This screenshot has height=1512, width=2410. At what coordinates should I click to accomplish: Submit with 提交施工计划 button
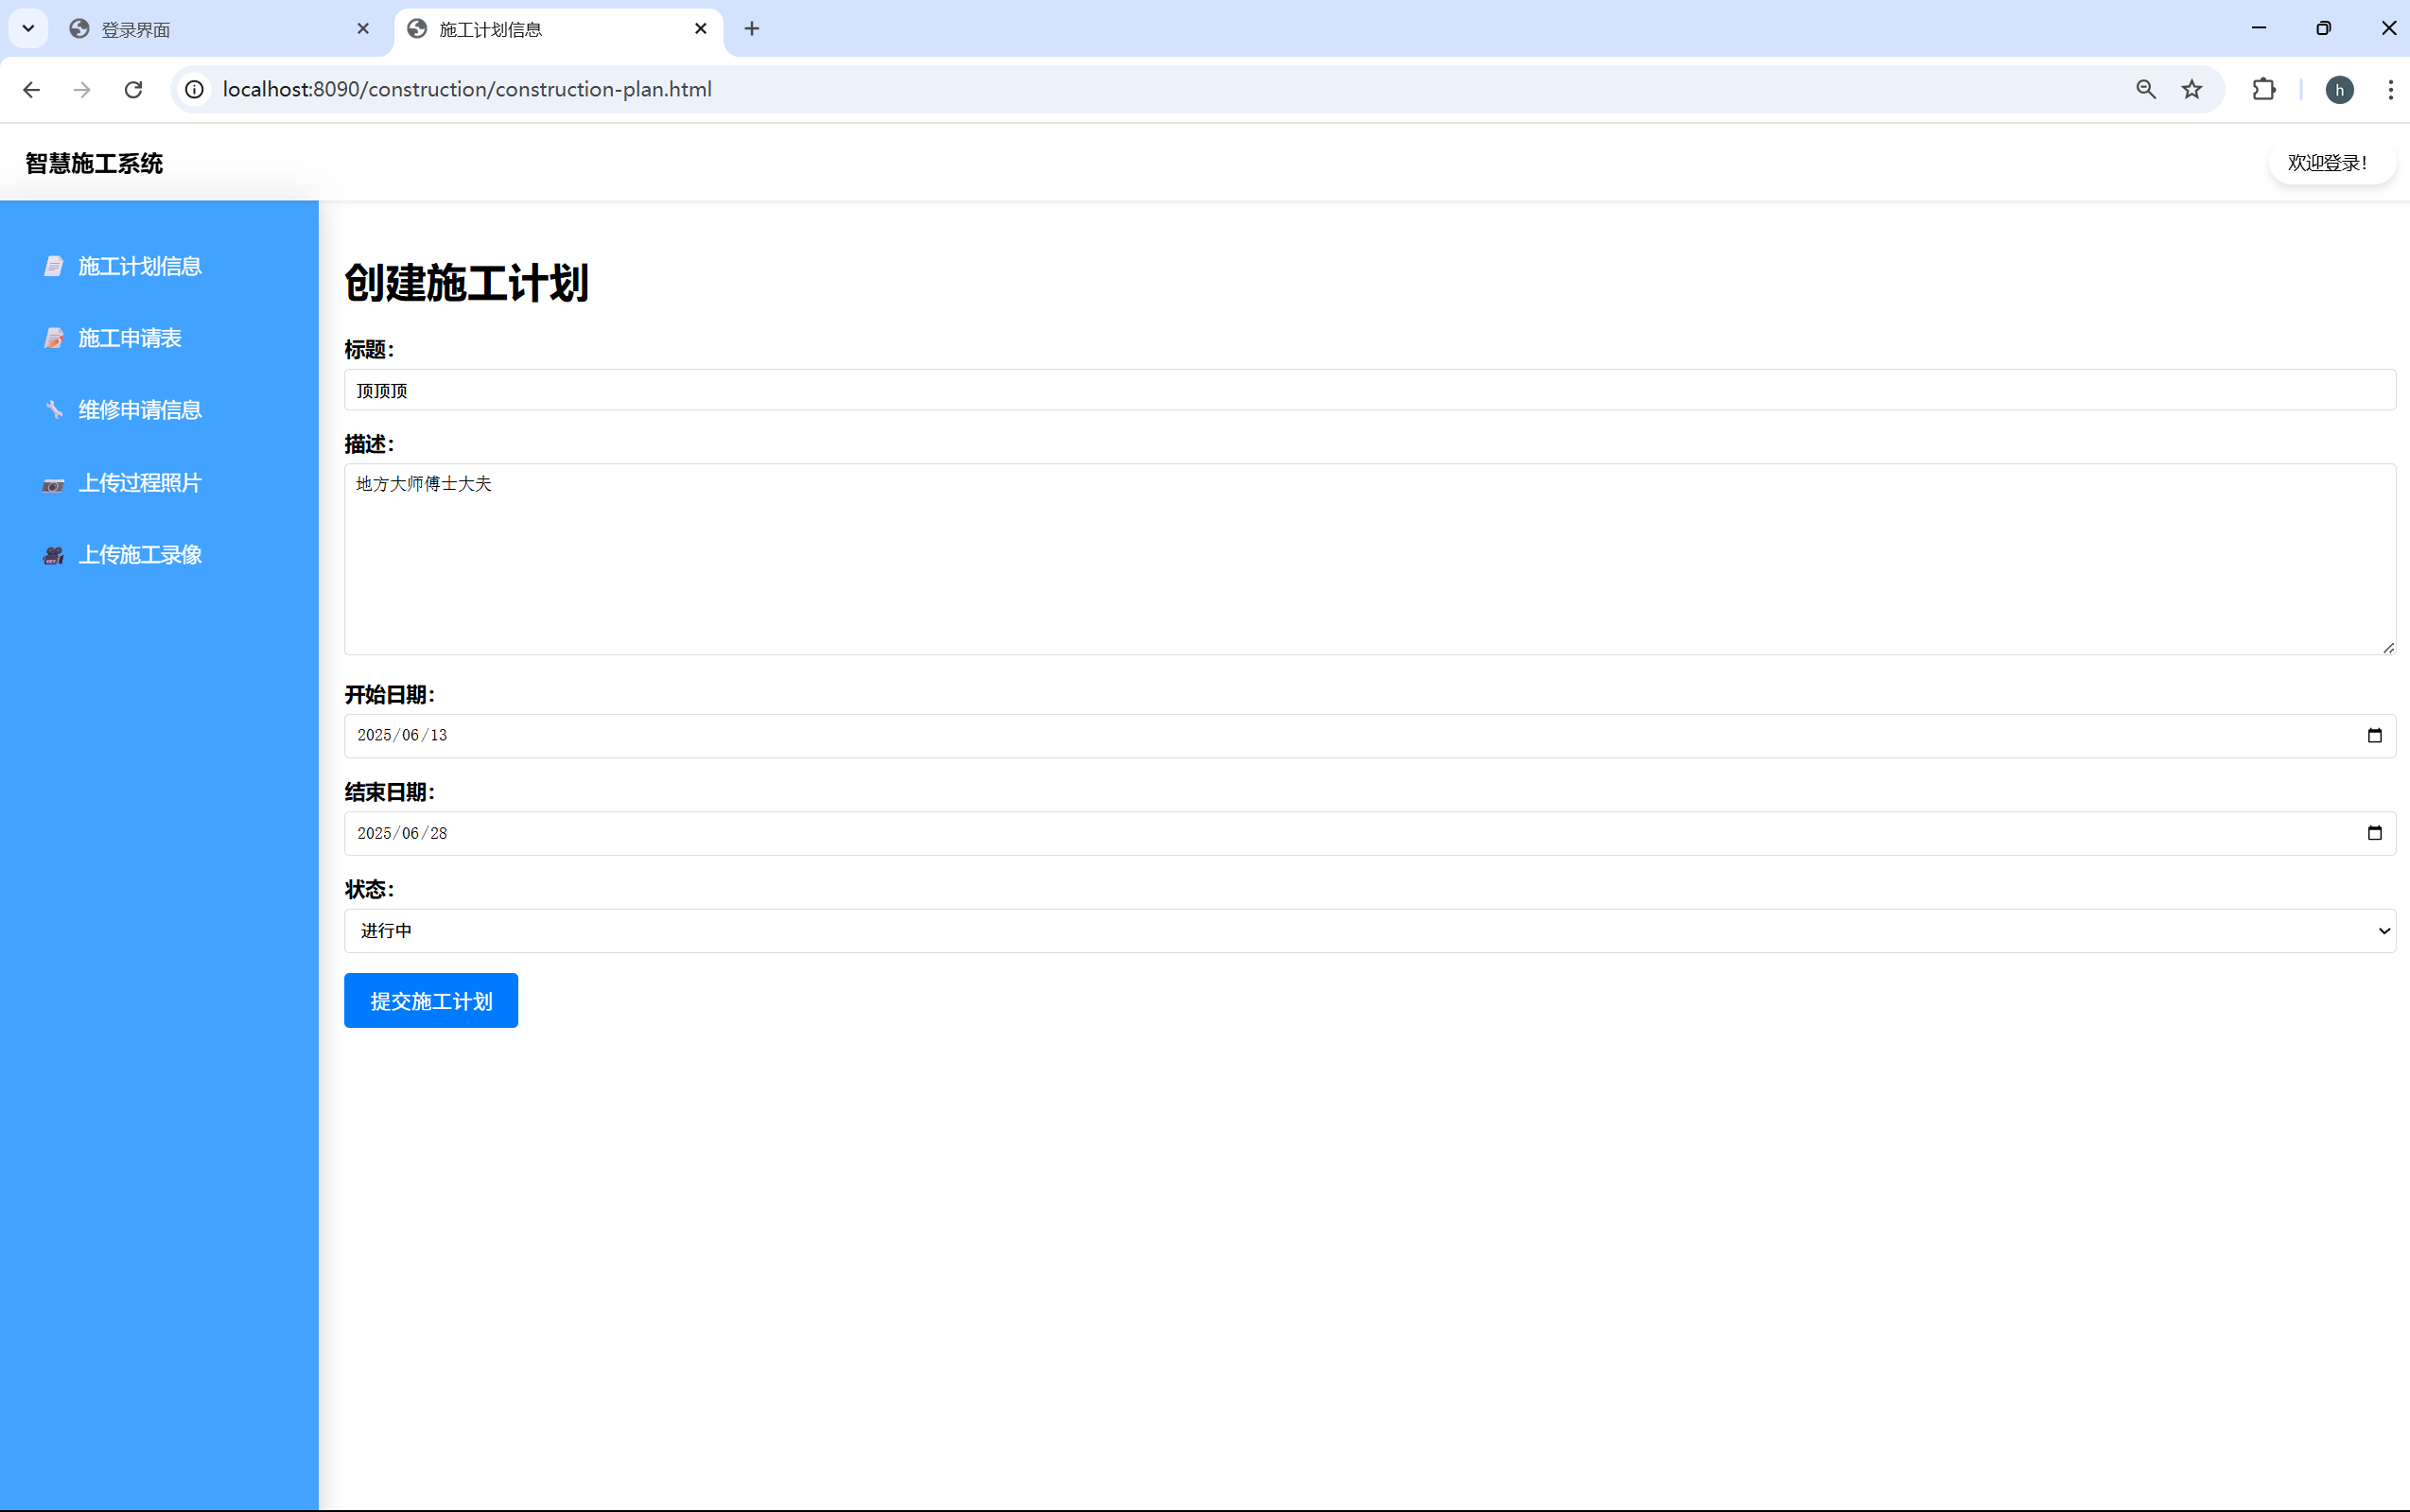(431, 1001)
